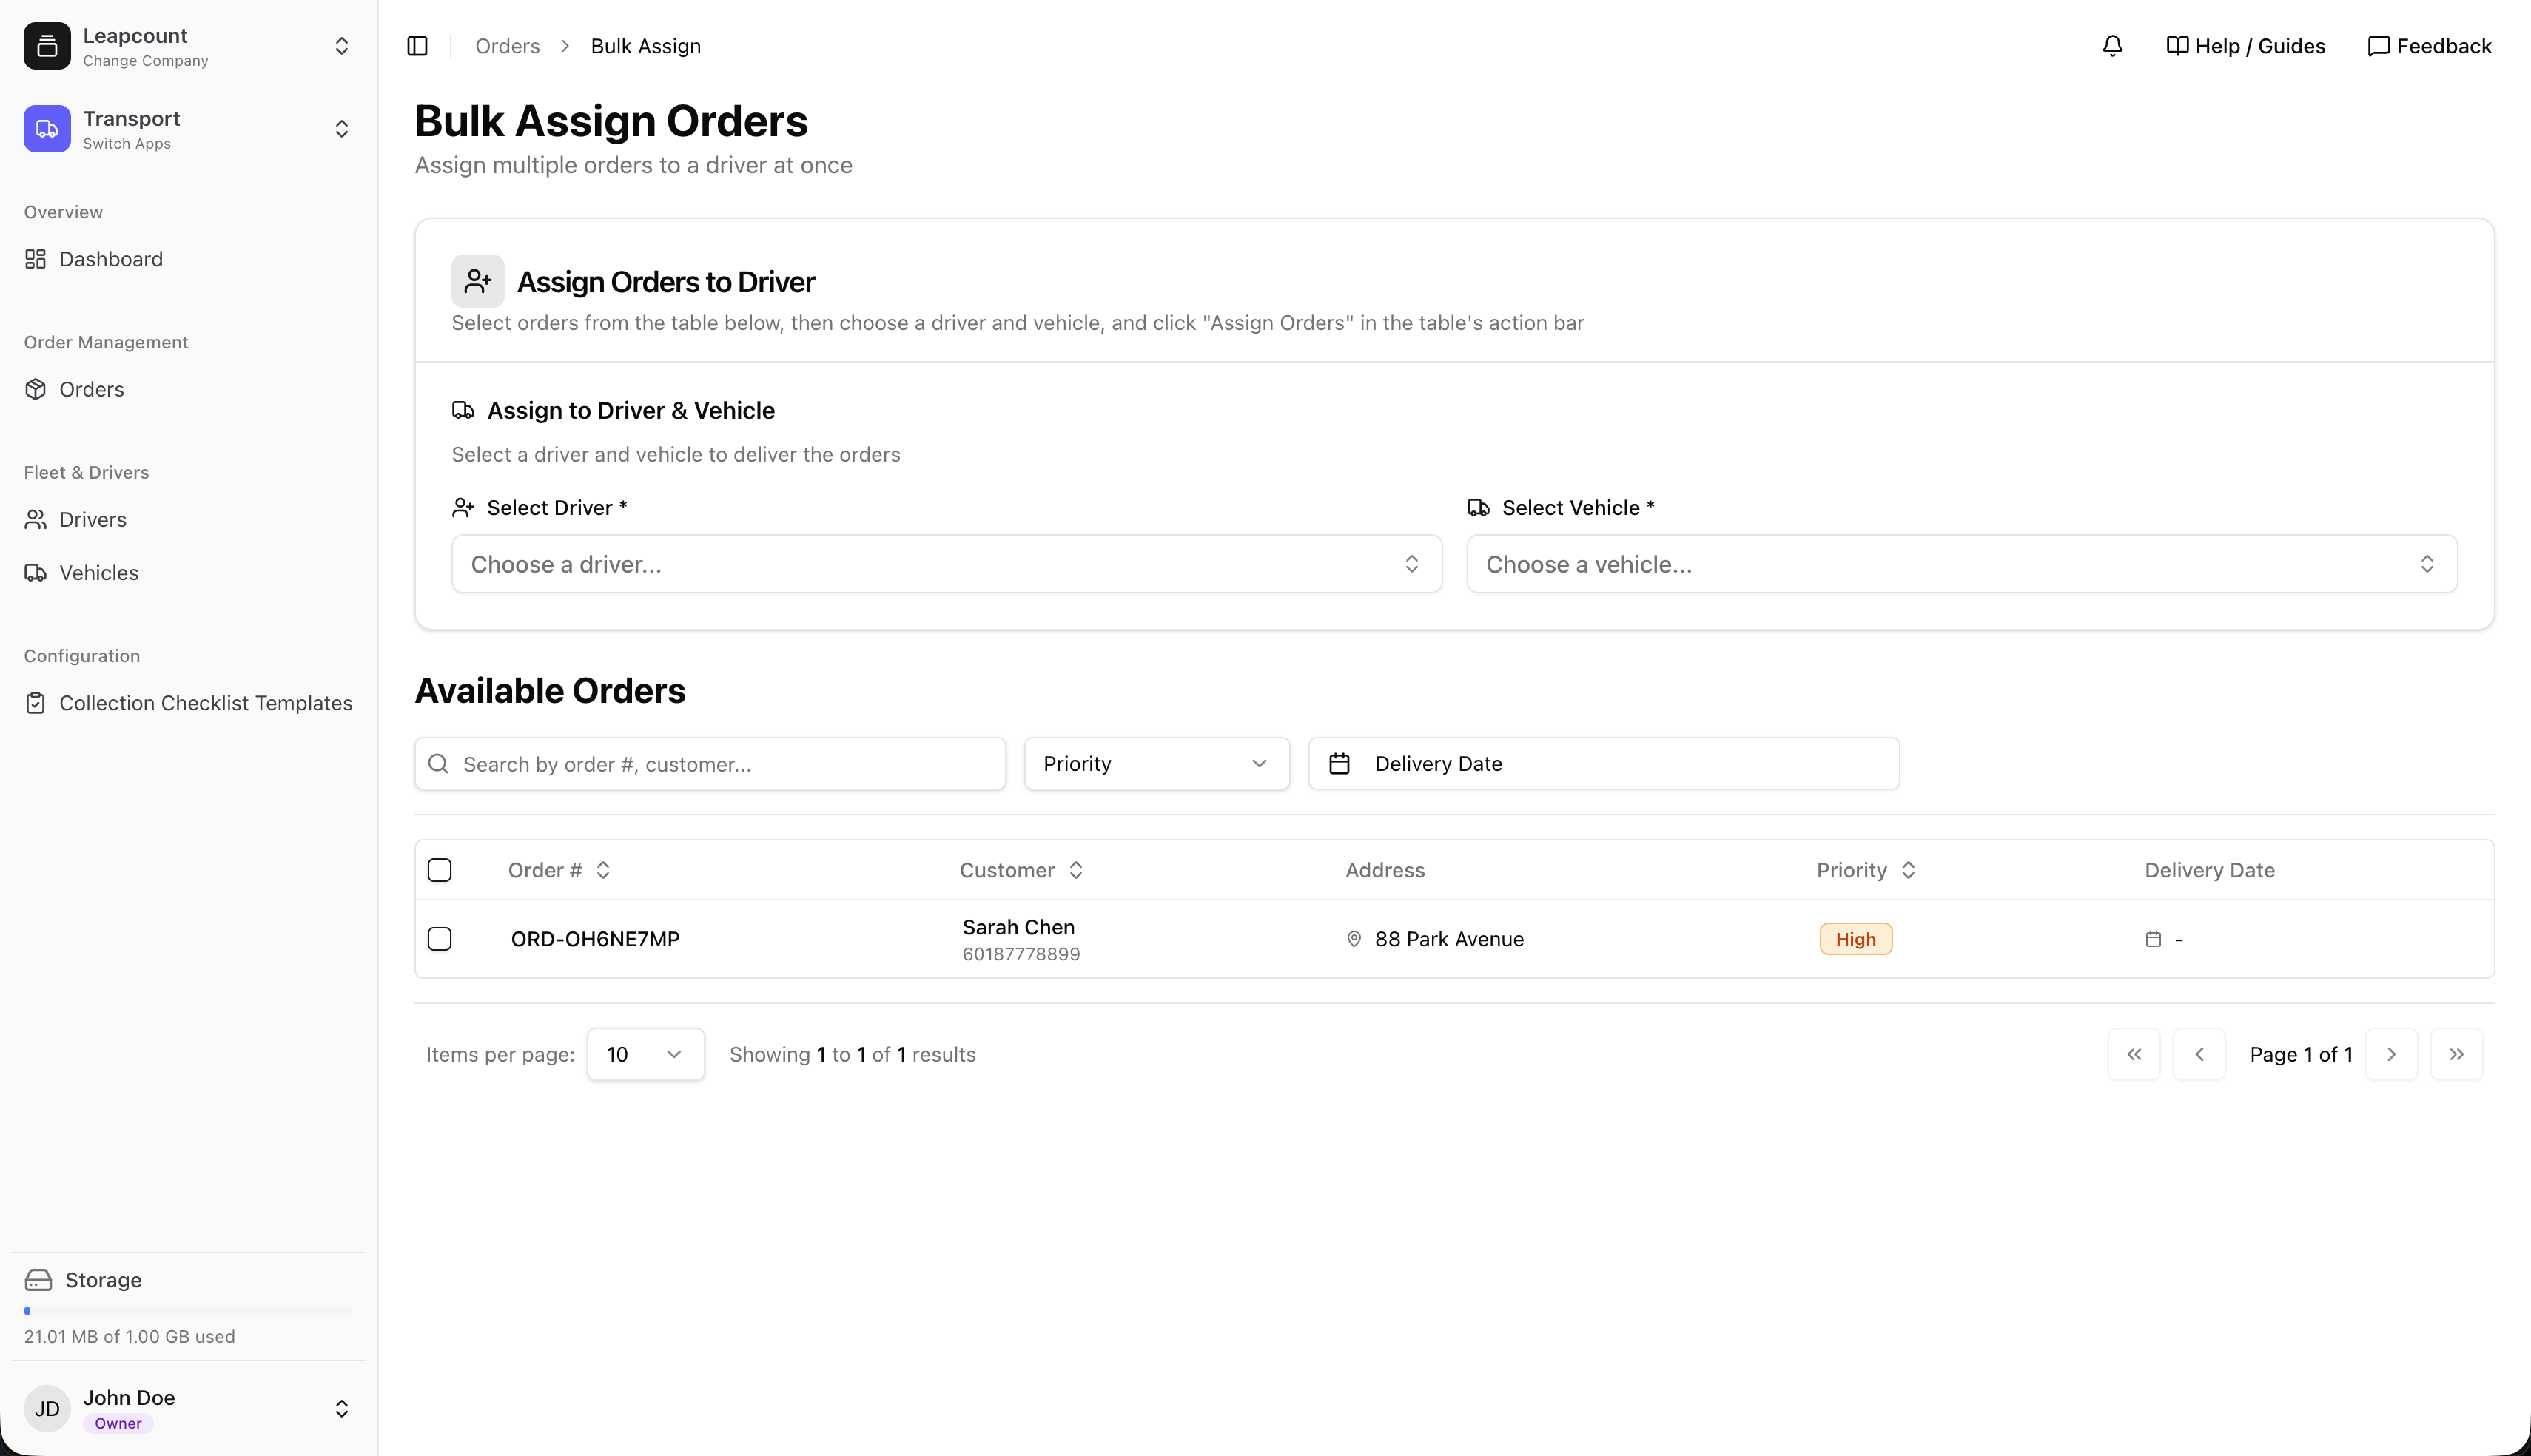This screenshot has height=1456, width=2531.
Task: Go to Orders breadcrumb link
Action: point(507,46)
